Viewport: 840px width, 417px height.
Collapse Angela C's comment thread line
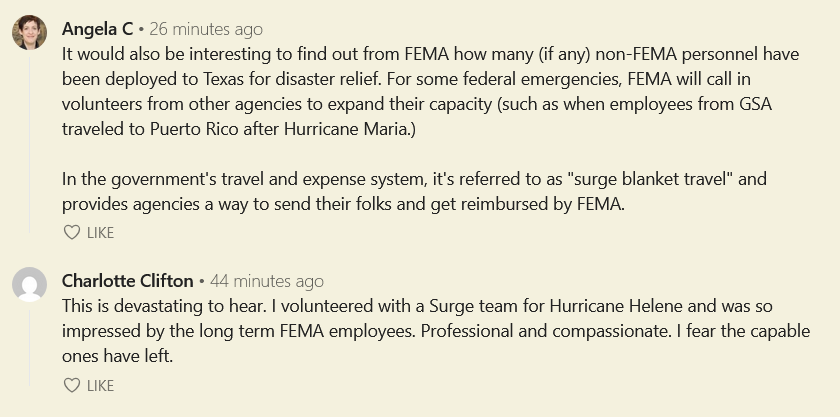click(29, 142)
